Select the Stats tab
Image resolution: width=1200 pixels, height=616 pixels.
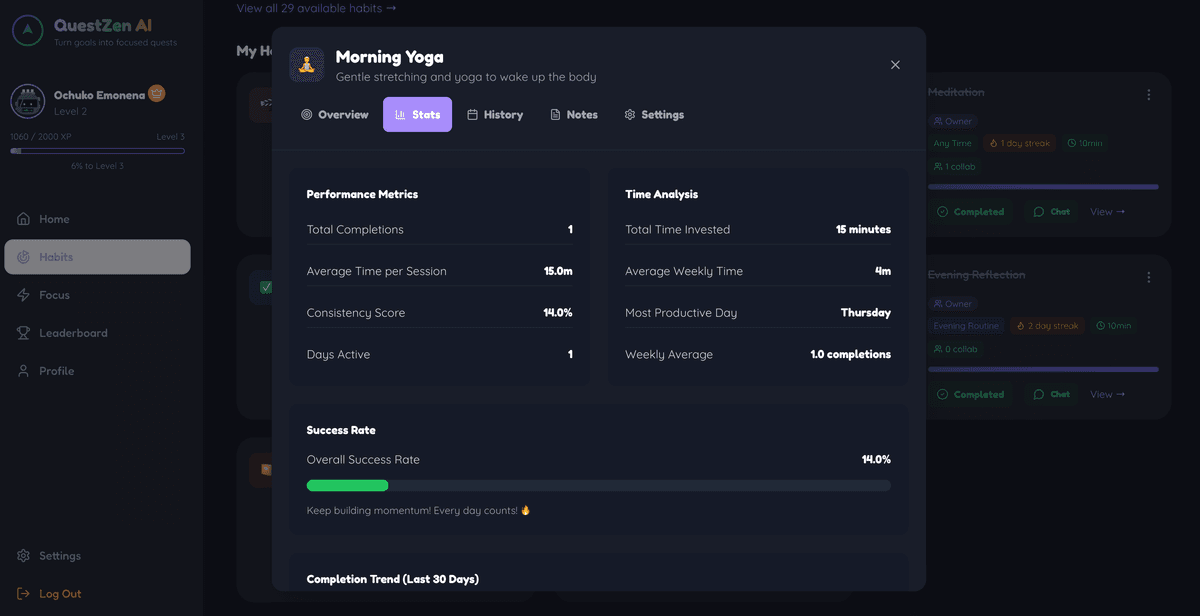(417, 115)
